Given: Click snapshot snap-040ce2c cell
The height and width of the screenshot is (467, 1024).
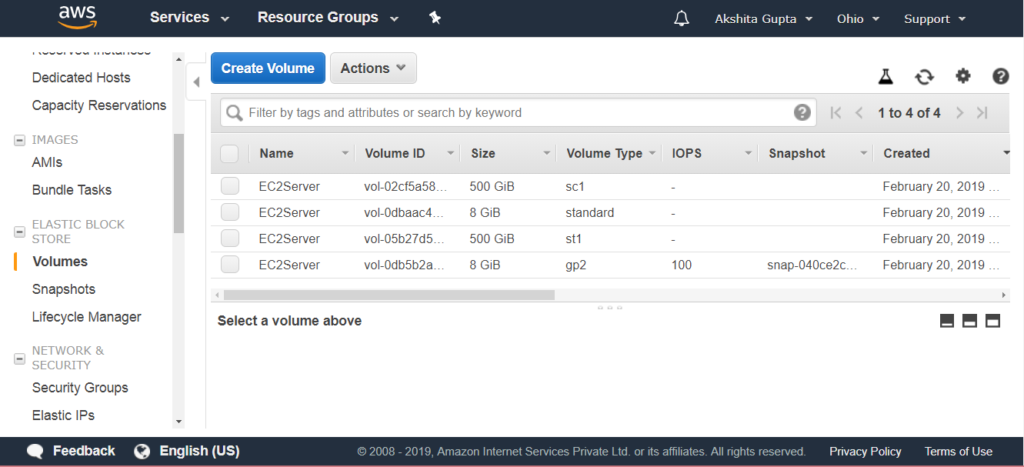Looking at the screenshot, I should pos(812,265).
